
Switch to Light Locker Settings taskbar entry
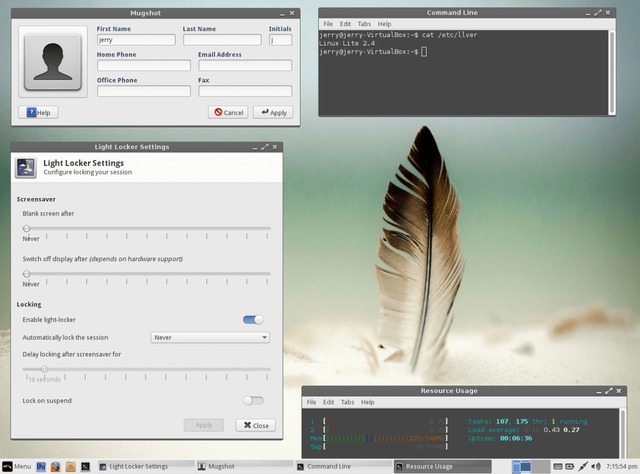[x=146, y=466]
